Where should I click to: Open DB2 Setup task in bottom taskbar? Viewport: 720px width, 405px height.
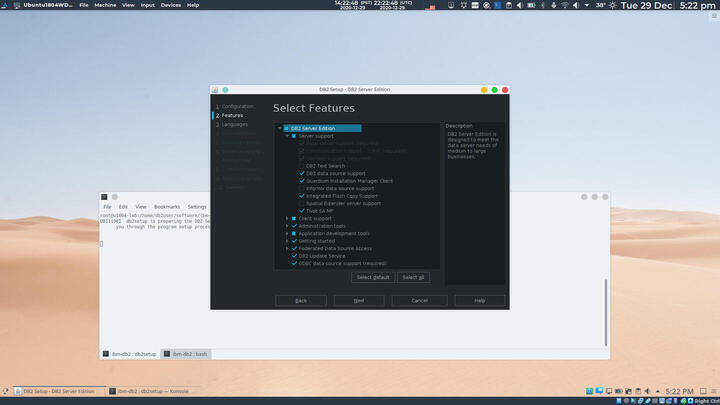click(59, 391)
